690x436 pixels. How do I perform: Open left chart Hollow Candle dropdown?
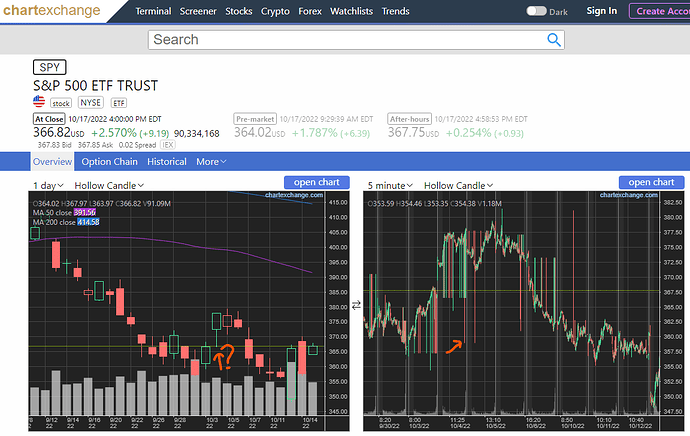tap(109, 186)
